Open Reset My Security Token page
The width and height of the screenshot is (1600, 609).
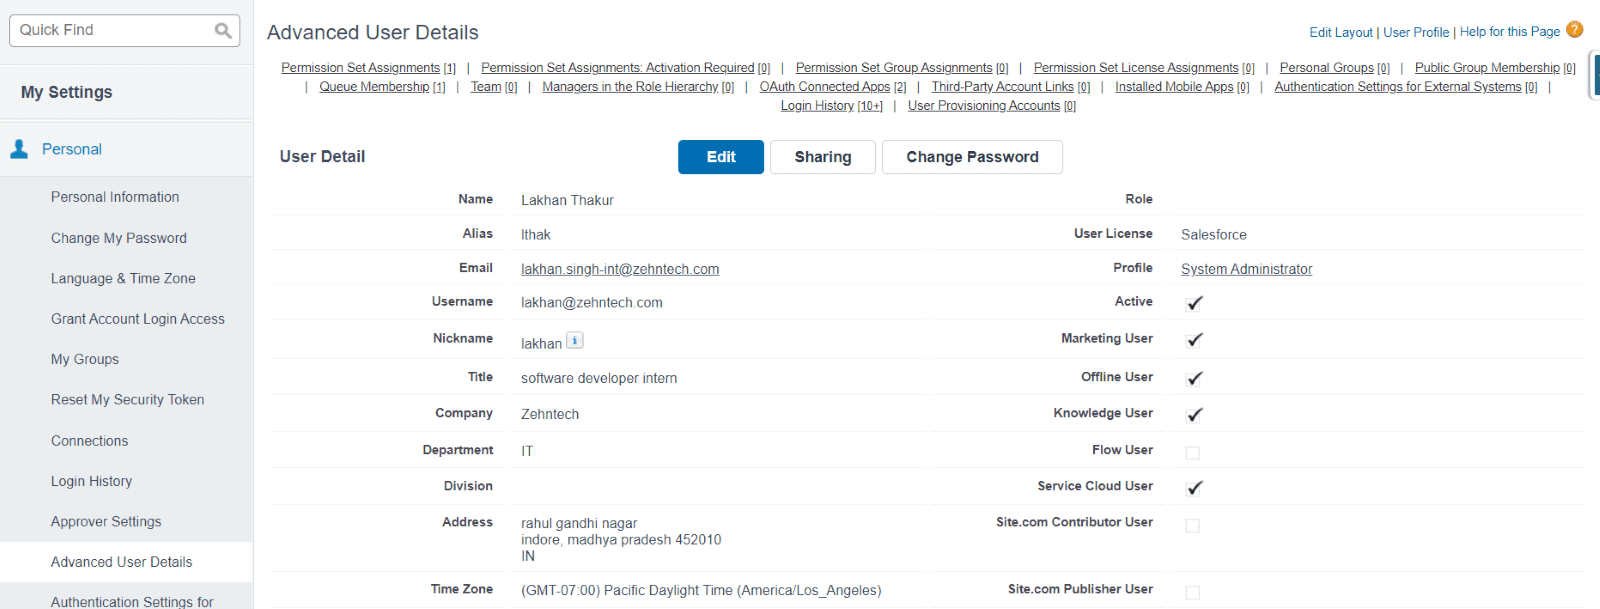[127, 400]
